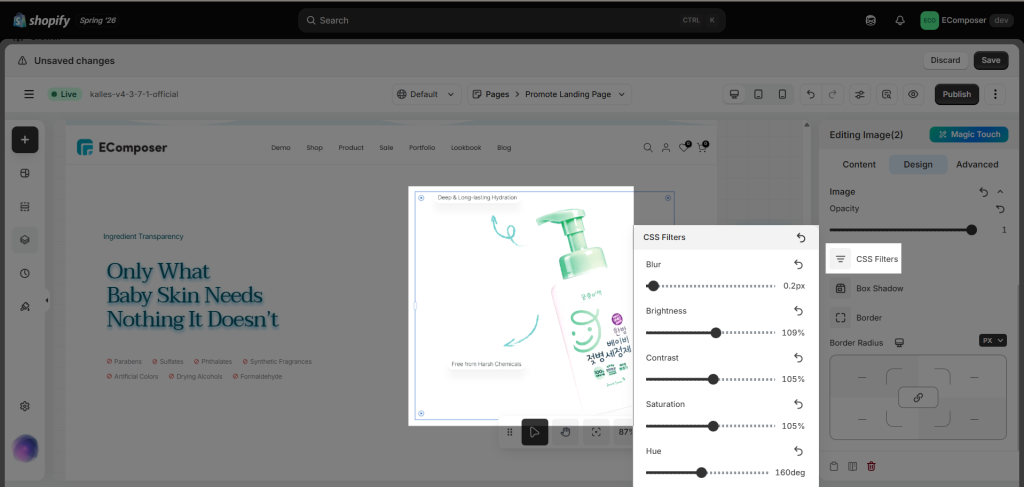This screenshot has width=1024, height=487.
Task: Click the redo arrow in top toolbar
Action: click(x=832, y=94)
